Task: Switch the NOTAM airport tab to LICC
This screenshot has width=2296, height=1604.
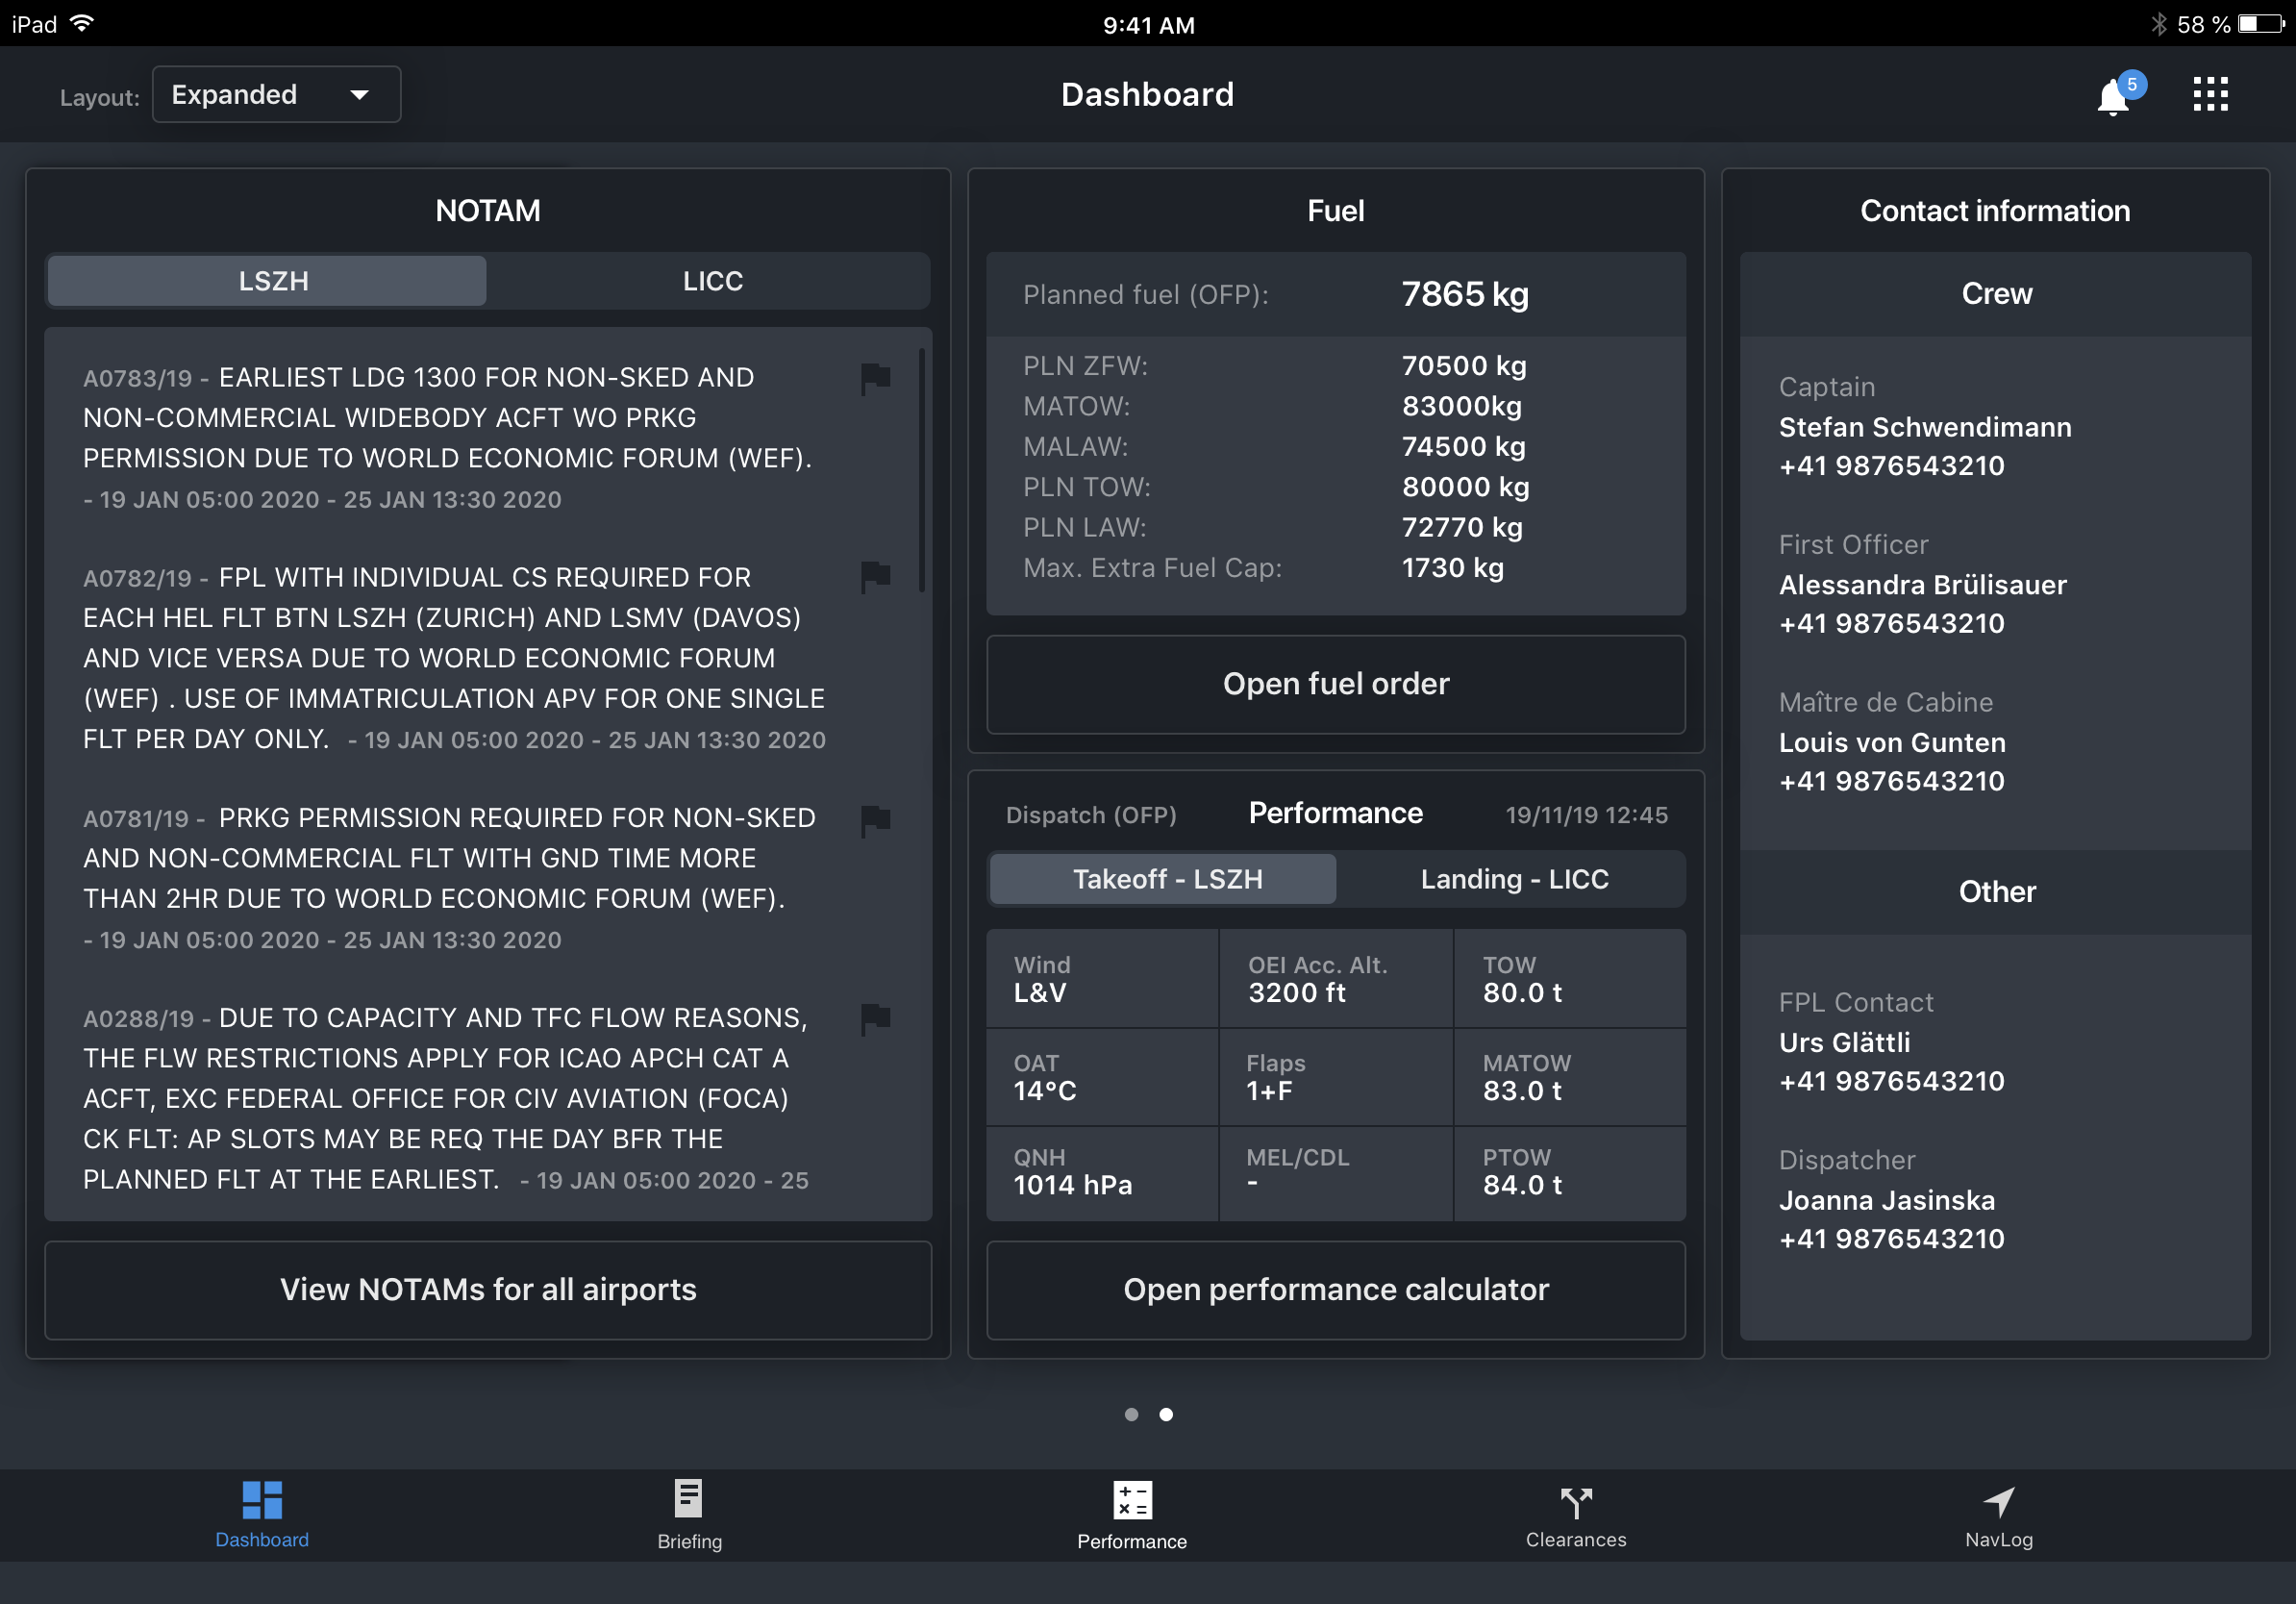Action: (x=712, y=281)
